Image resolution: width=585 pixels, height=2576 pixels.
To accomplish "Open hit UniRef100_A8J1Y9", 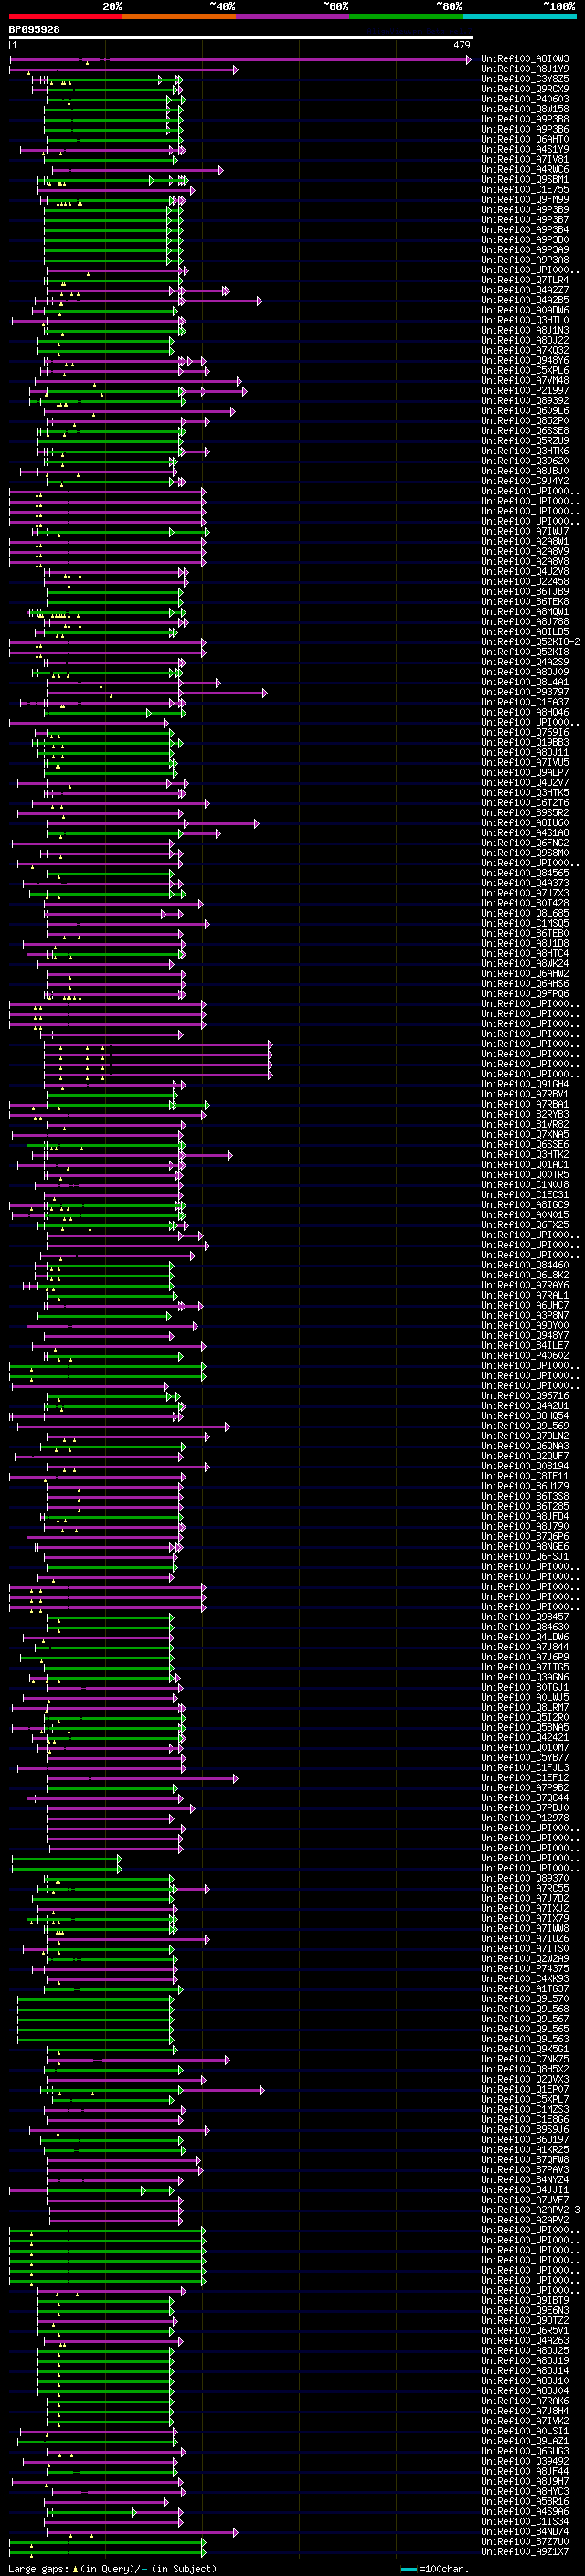I will point(525,69).
